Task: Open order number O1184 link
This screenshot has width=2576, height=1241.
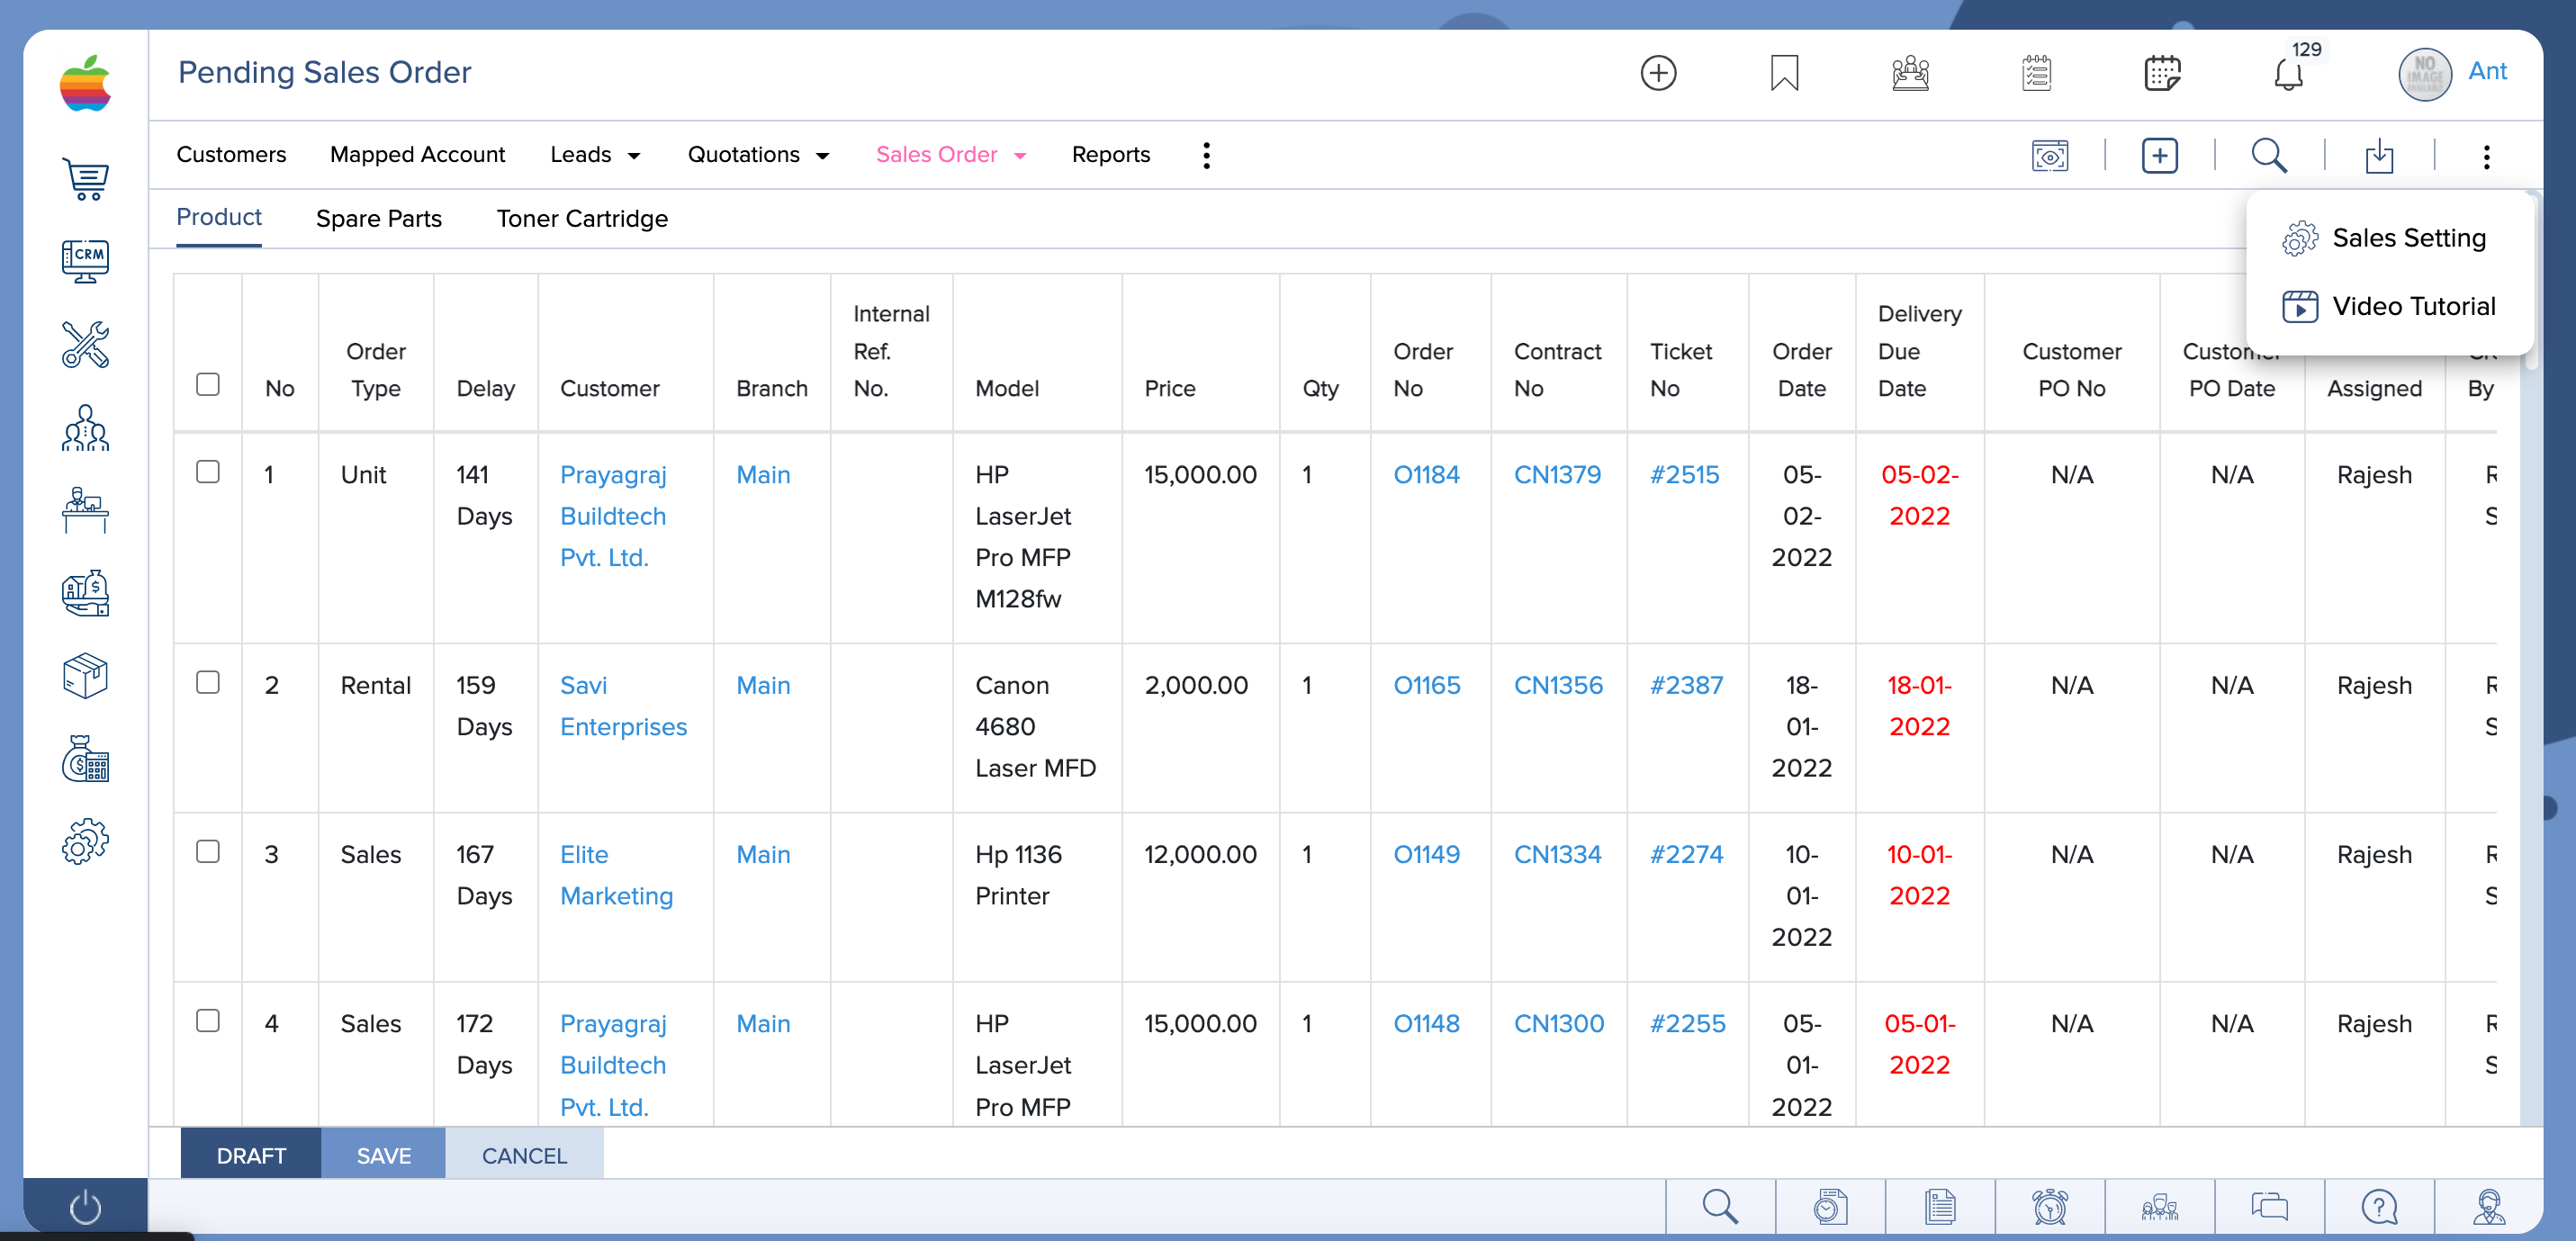Action: pos(1426,475)
